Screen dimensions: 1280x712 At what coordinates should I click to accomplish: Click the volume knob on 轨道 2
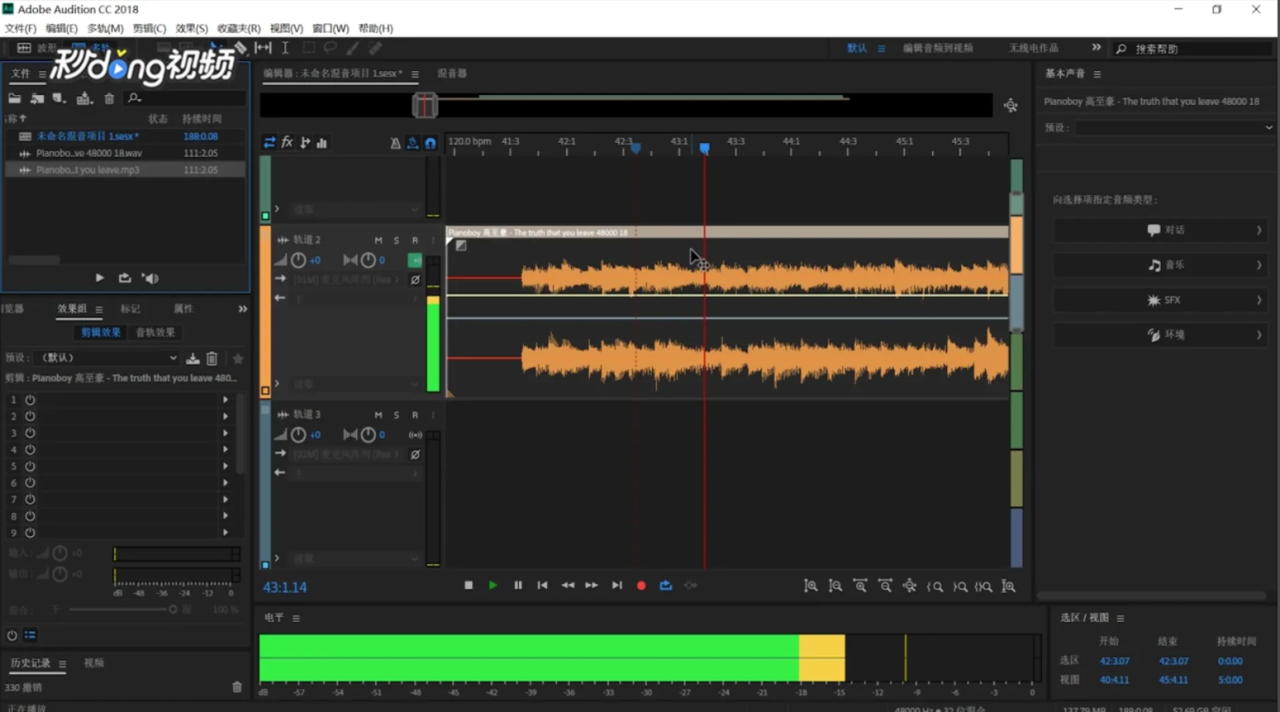point(298,261)
